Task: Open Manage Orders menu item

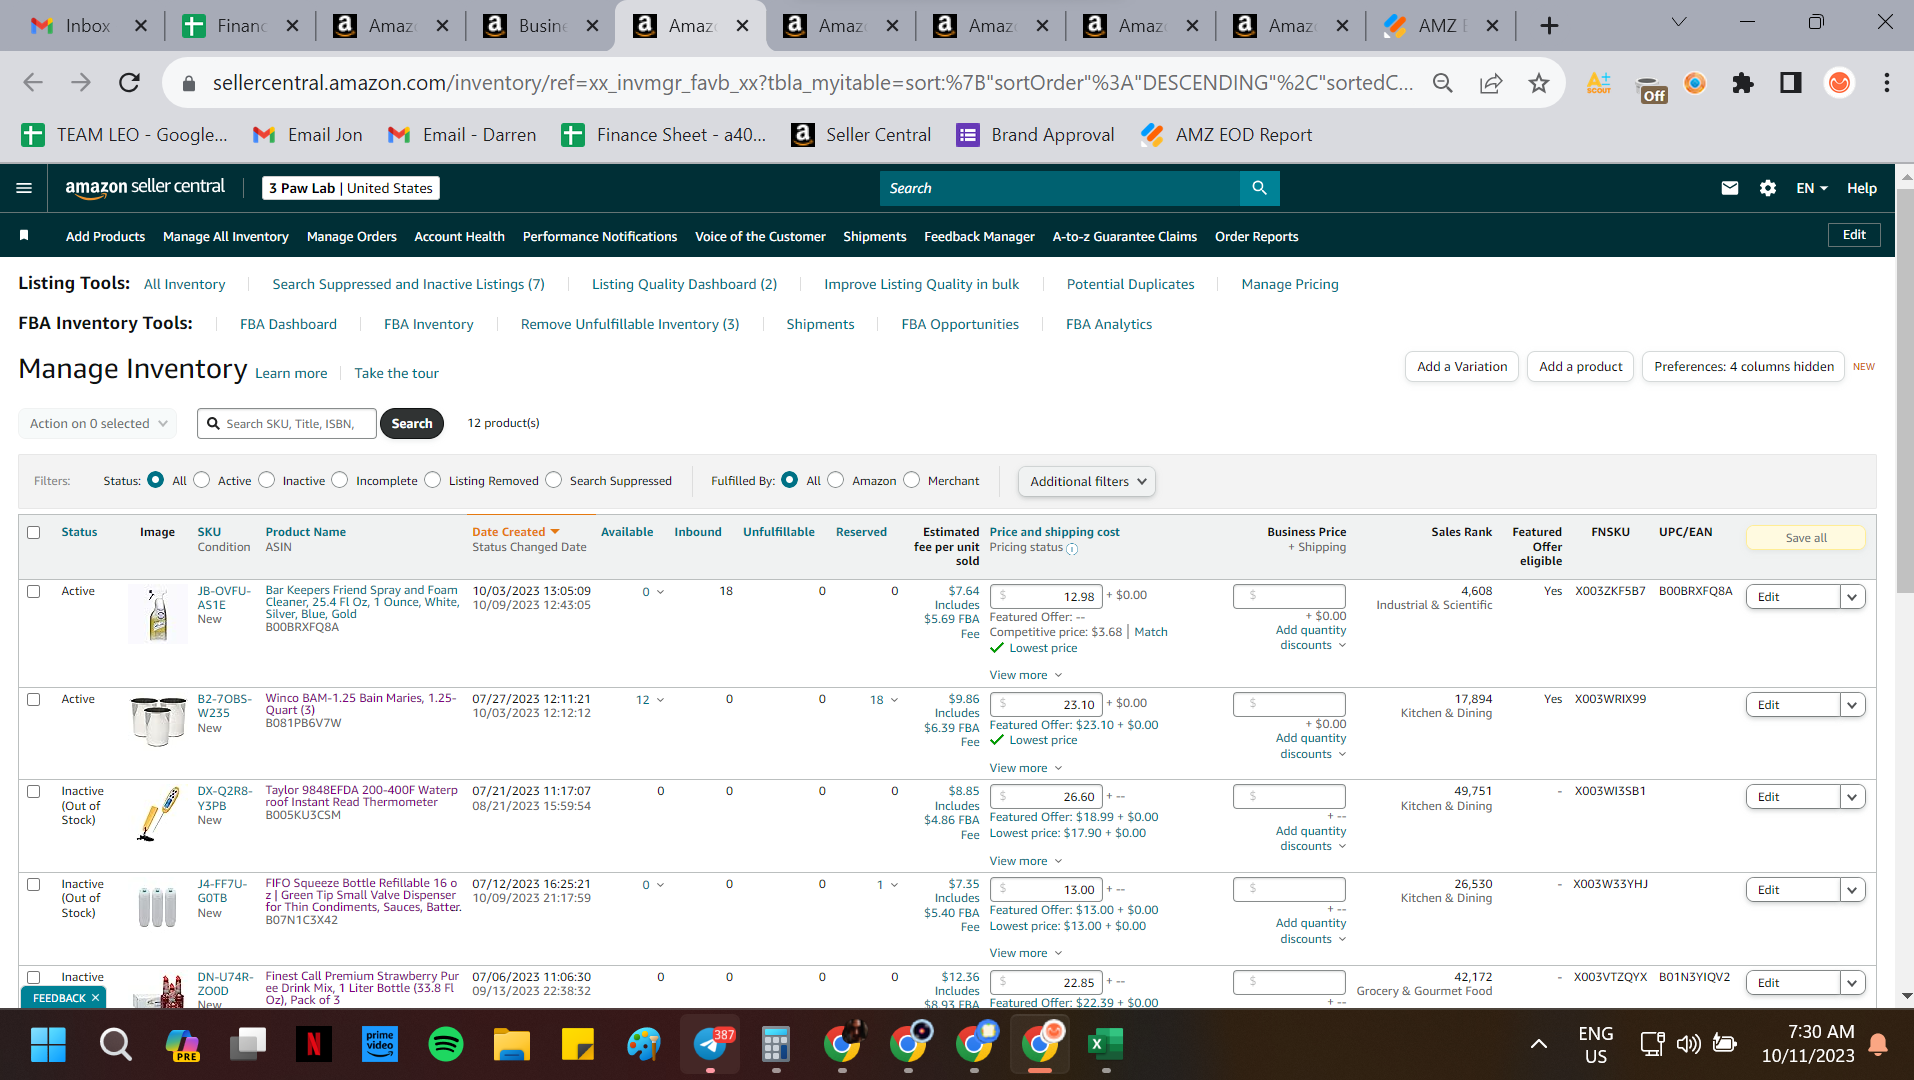Action: 352,236
